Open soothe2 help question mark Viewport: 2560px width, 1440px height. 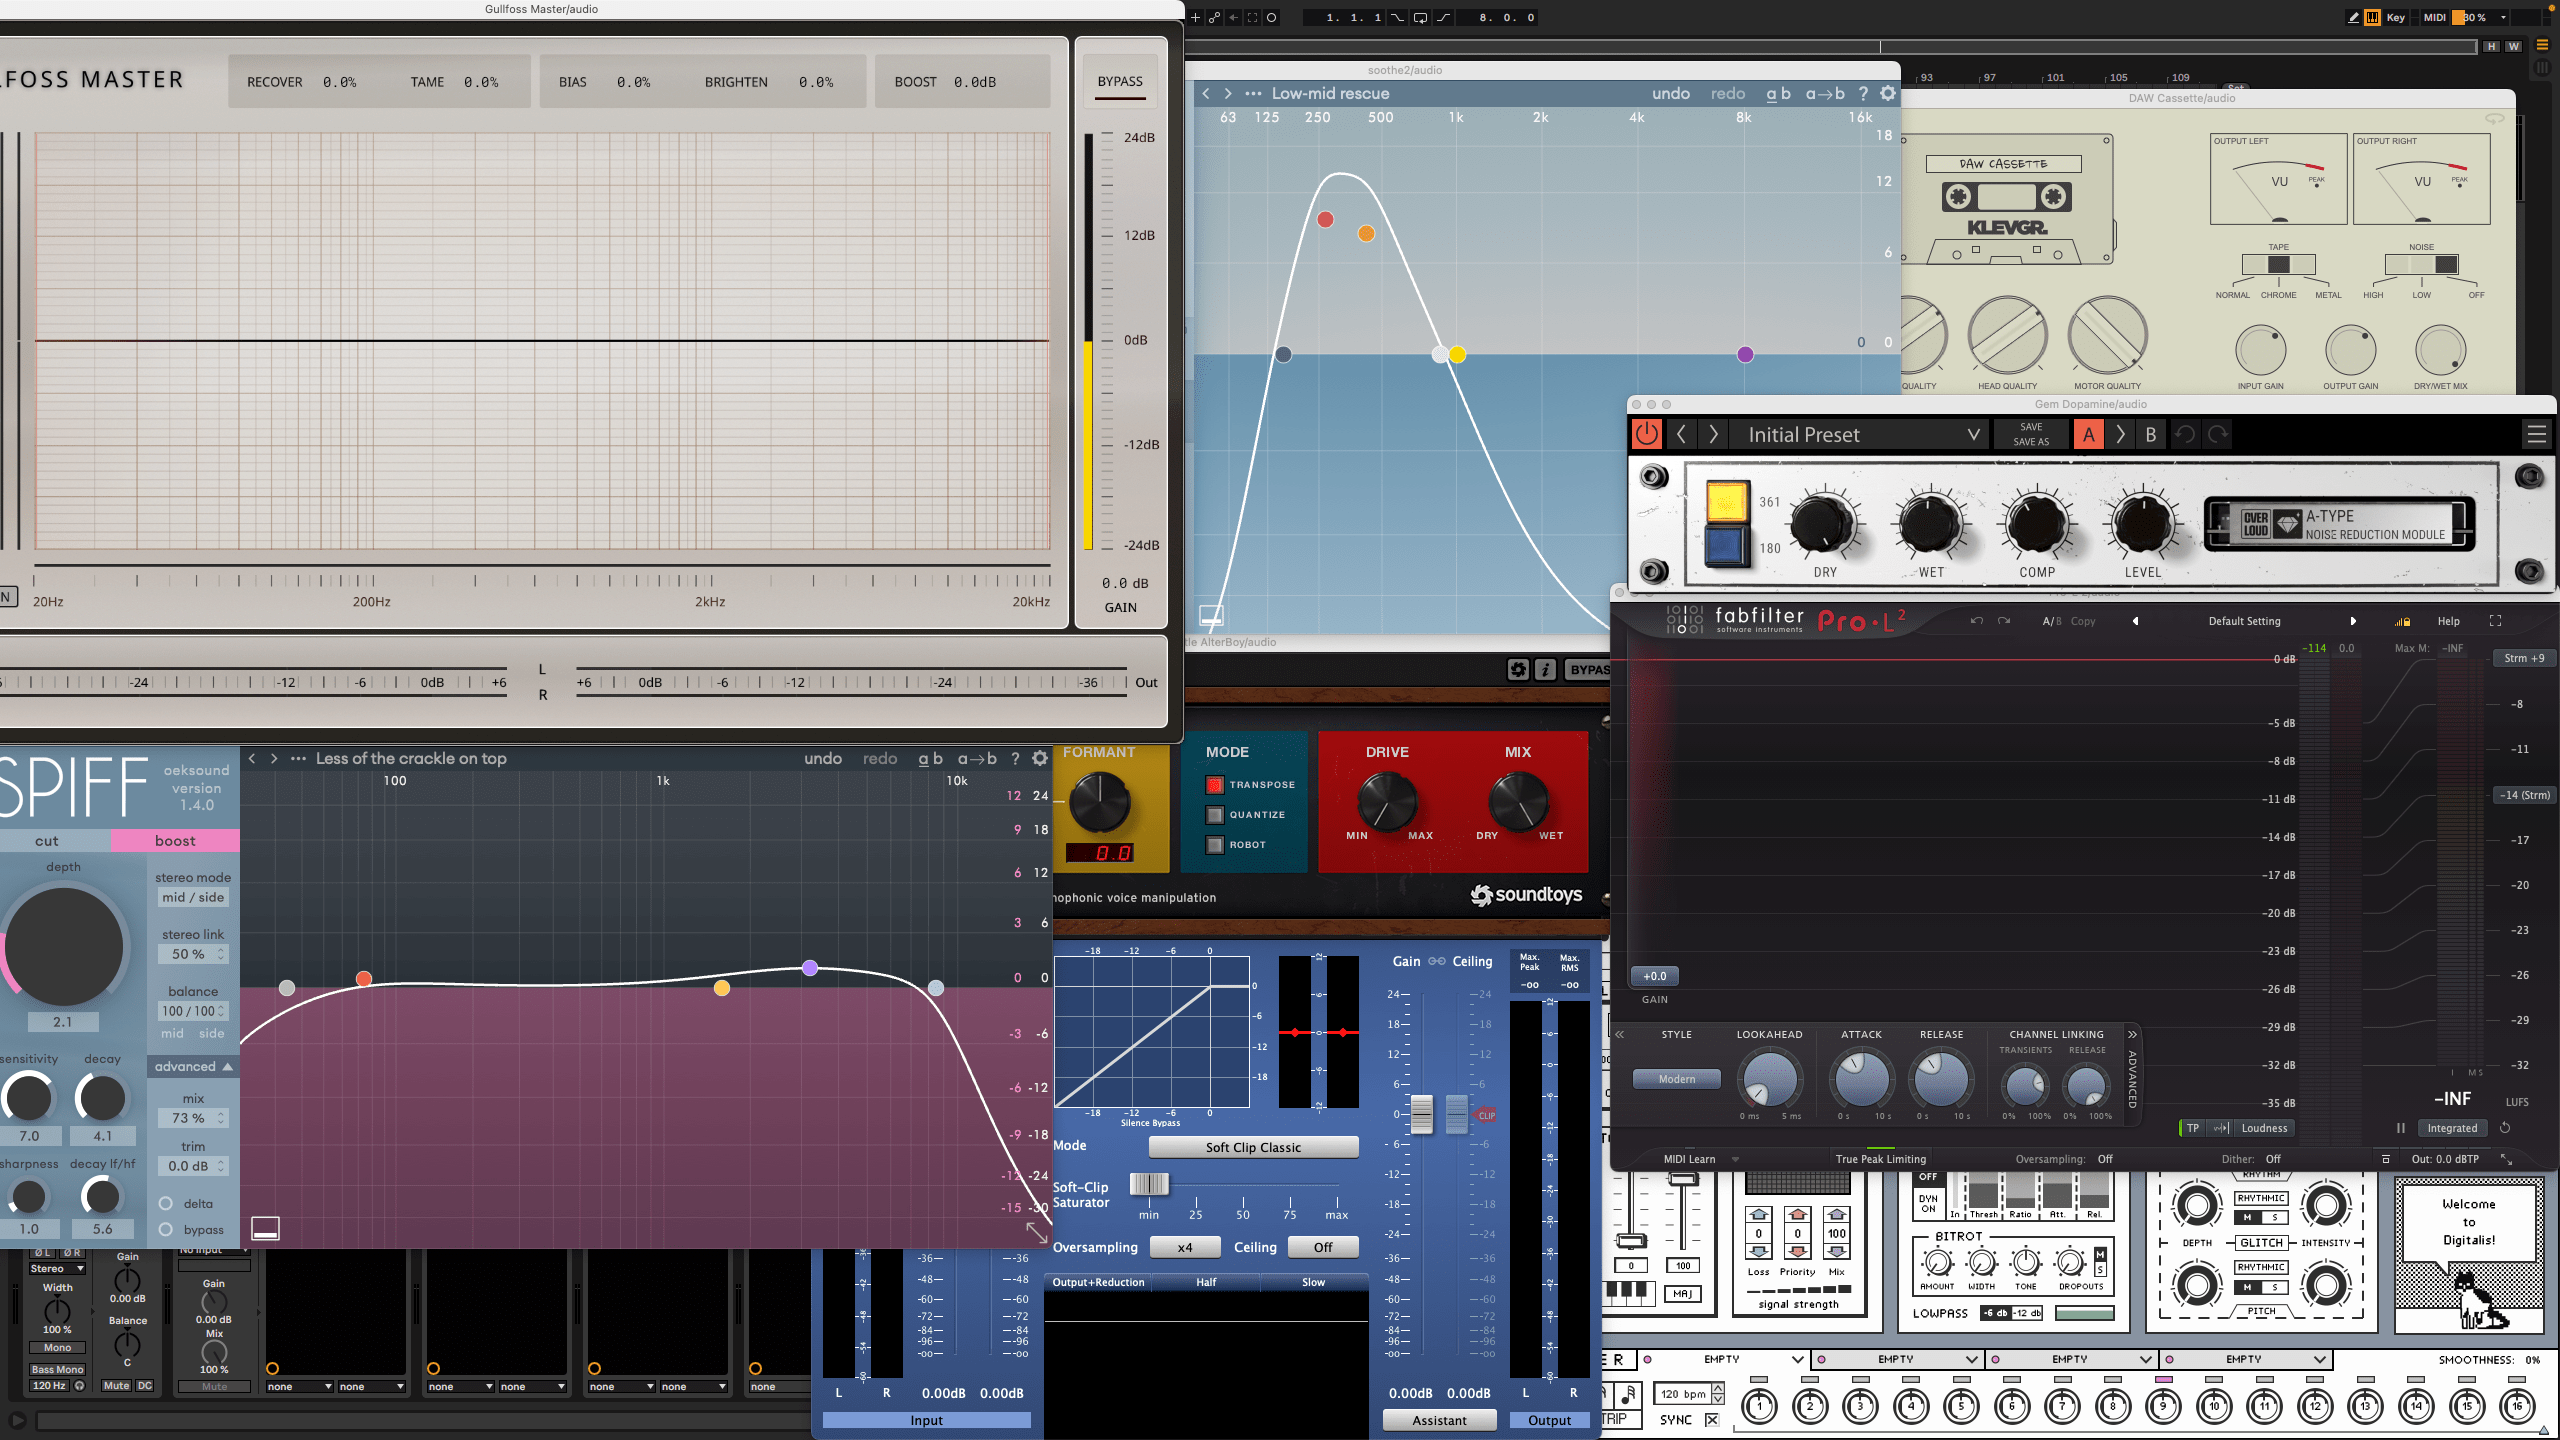[x=1863, y=93]
